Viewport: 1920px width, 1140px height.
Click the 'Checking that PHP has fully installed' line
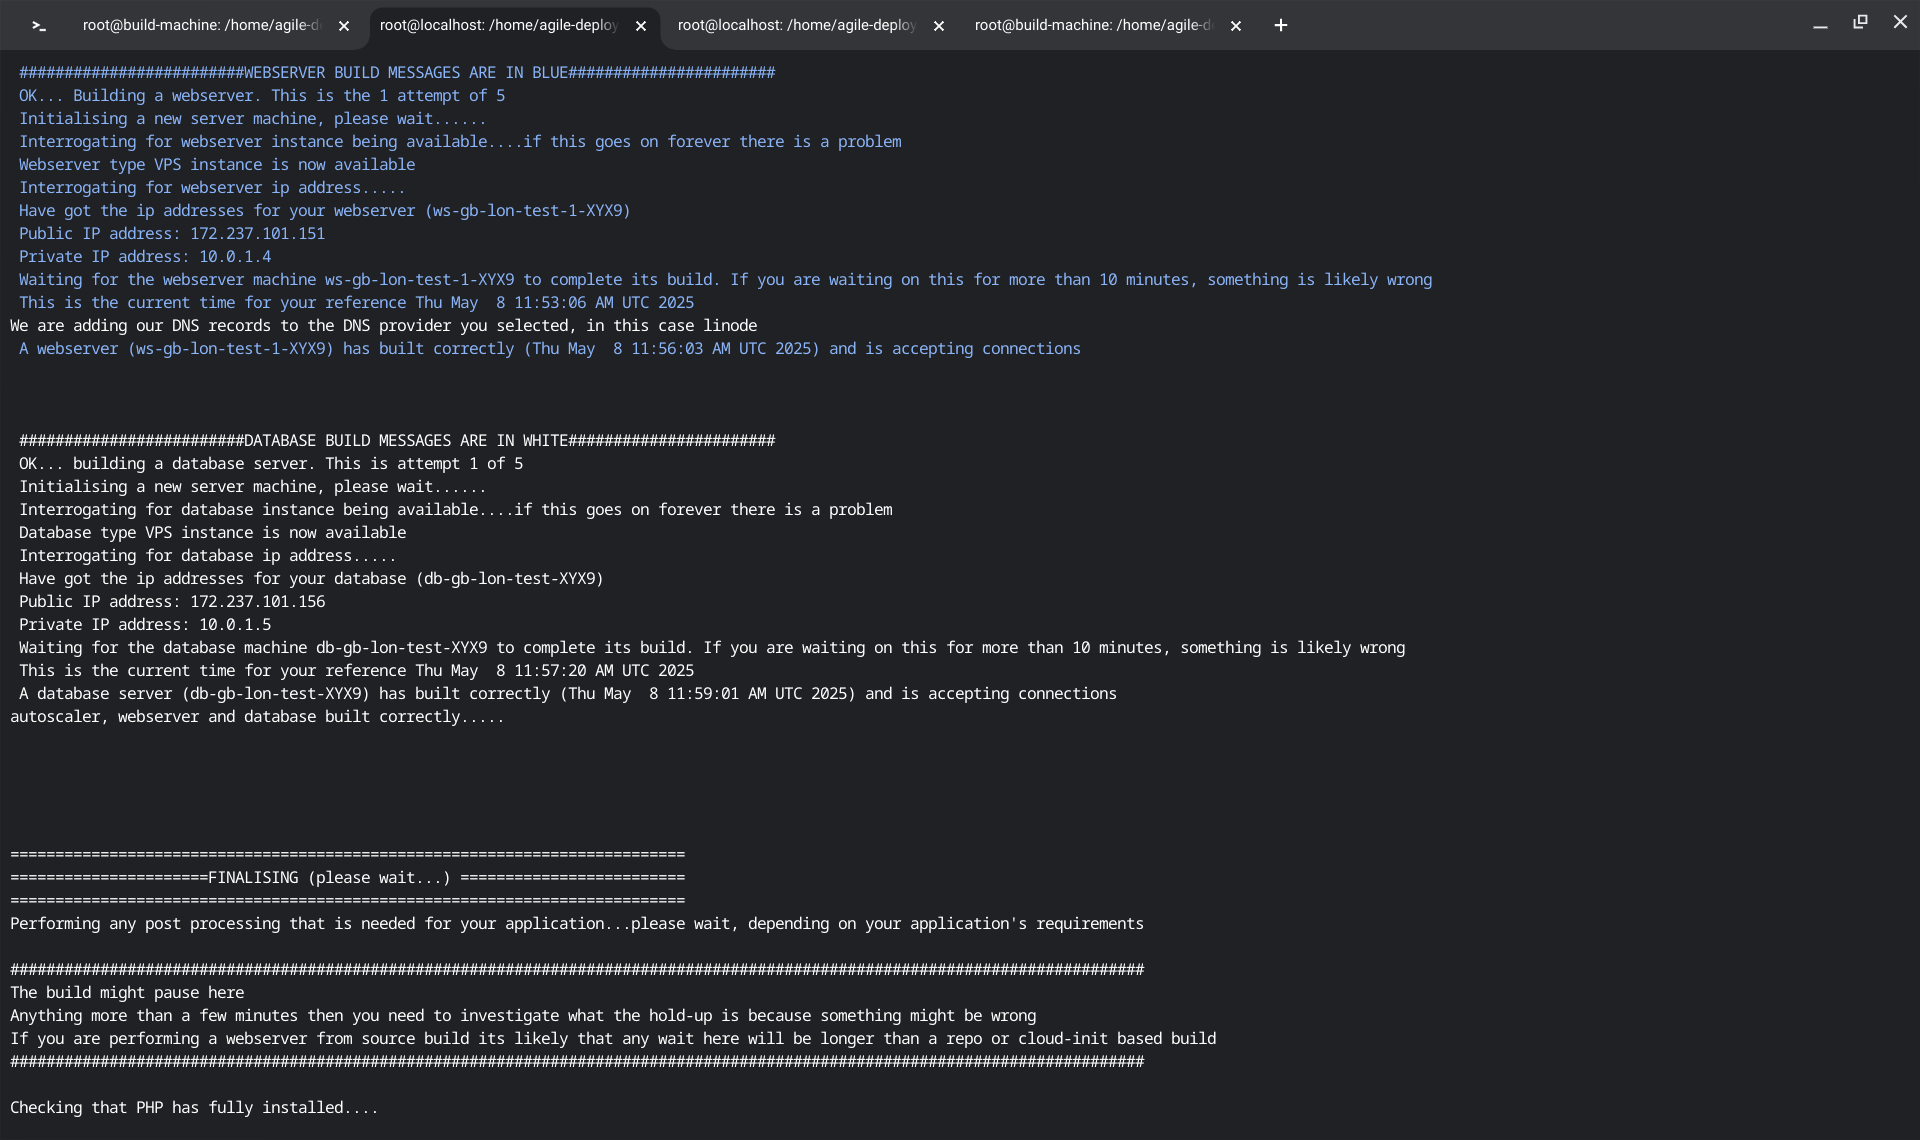click(194, 1108)
